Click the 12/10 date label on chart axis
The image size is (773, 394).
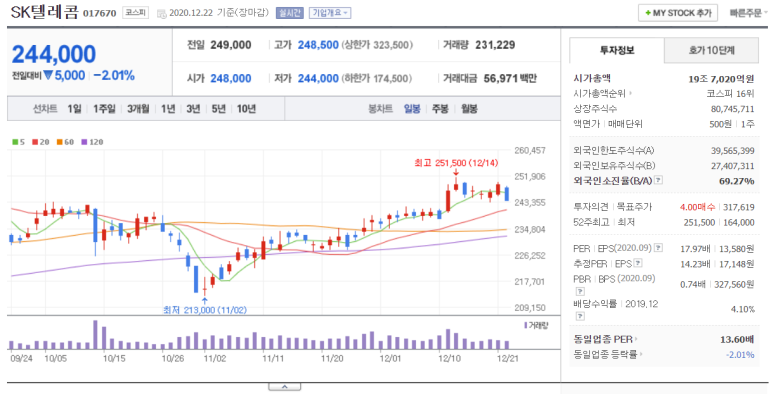pyautogui.click(x=449, y=358)
